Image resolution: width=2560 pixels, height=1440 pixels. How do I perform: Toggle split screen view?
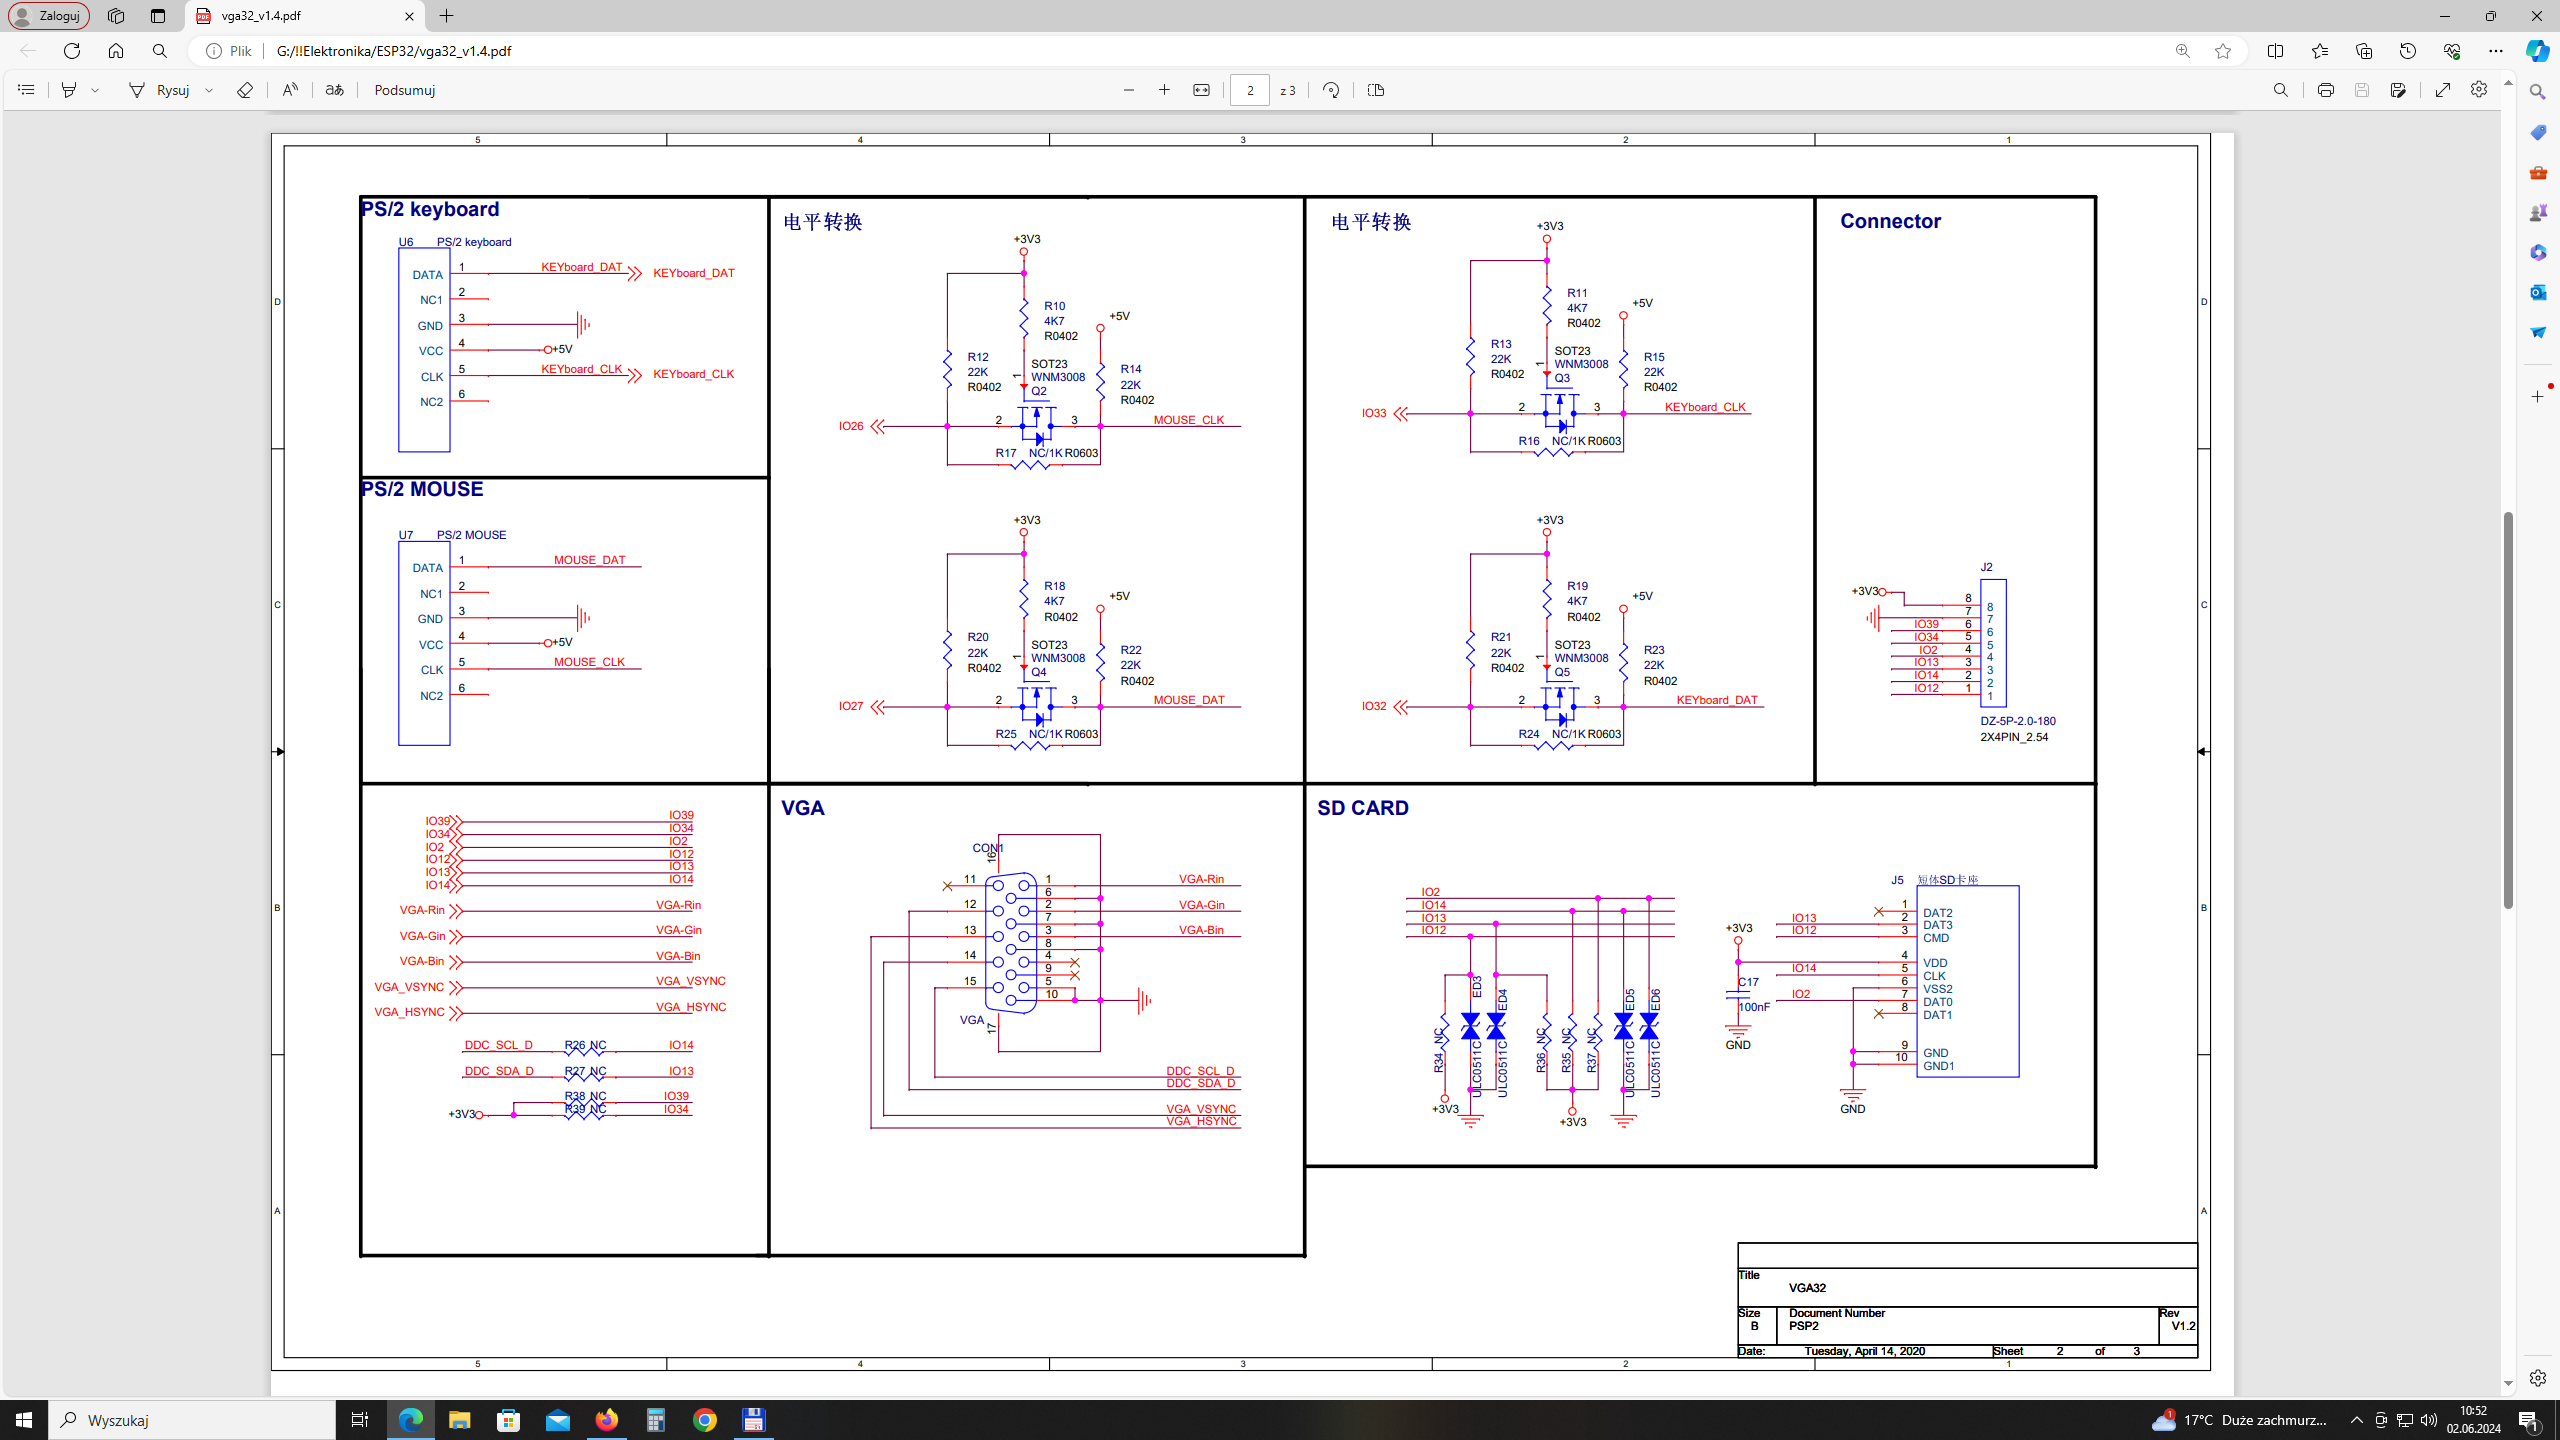(2276, 51)
